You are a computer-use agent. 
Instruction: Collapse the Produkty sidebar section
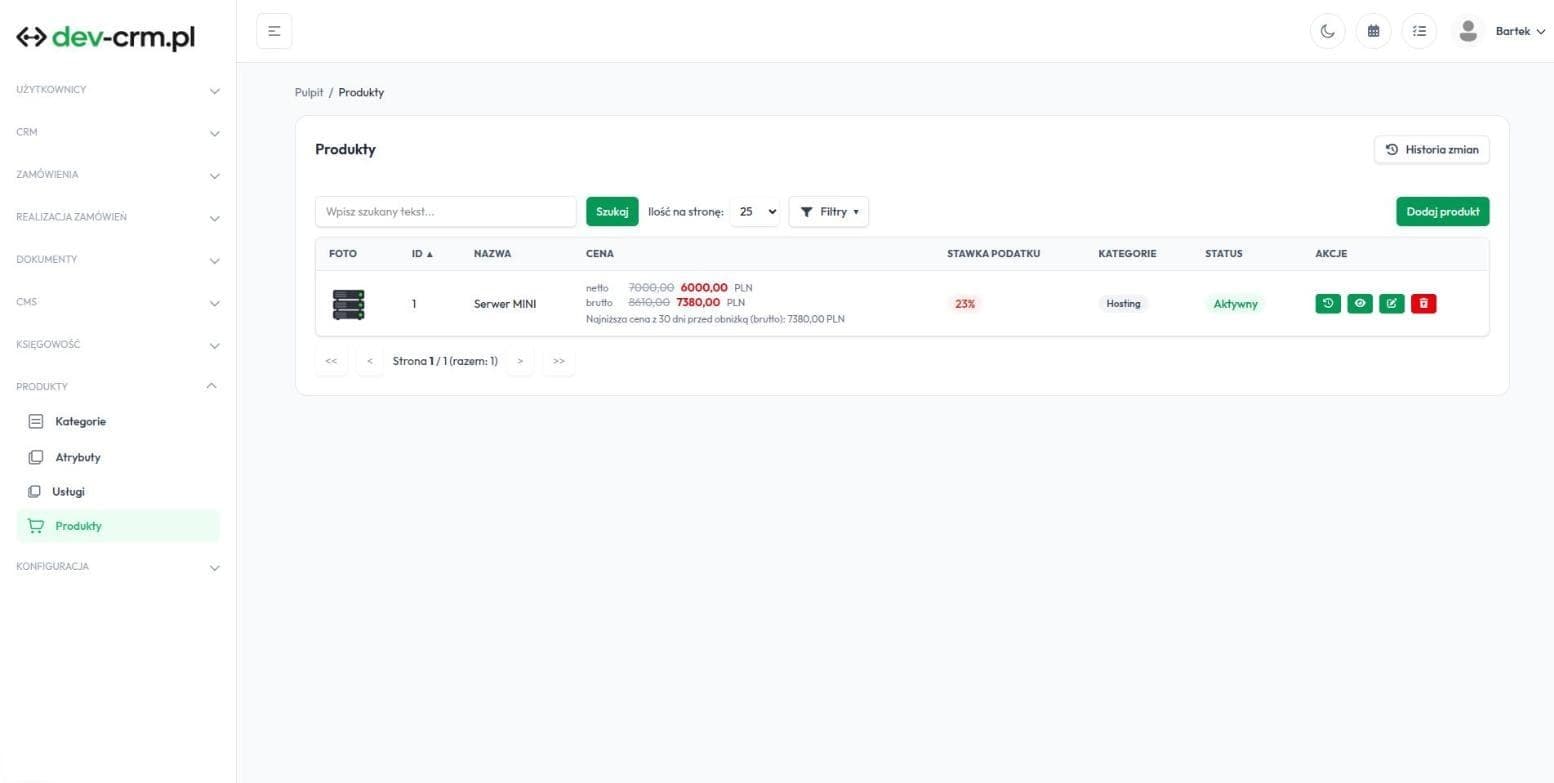click(x=118, y=386)
